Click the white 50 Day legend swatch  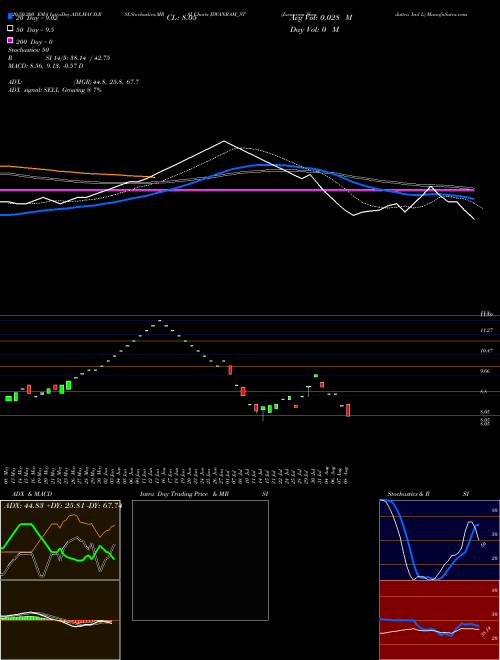click(x=10, y=29)
